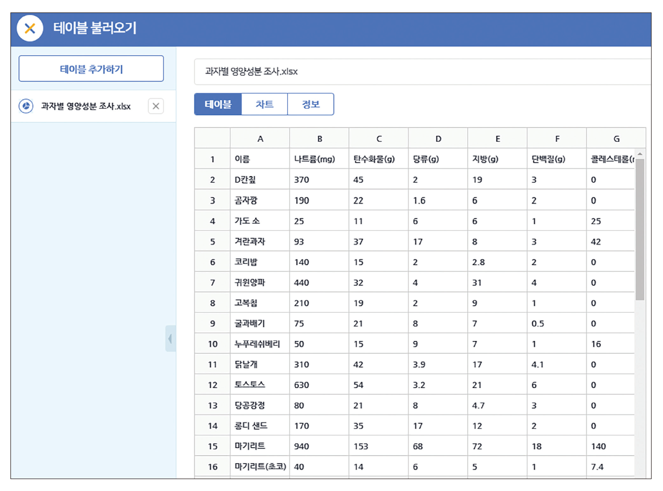Select column G header
Viewport: 663px width, 491px height.
coord(616,138)
